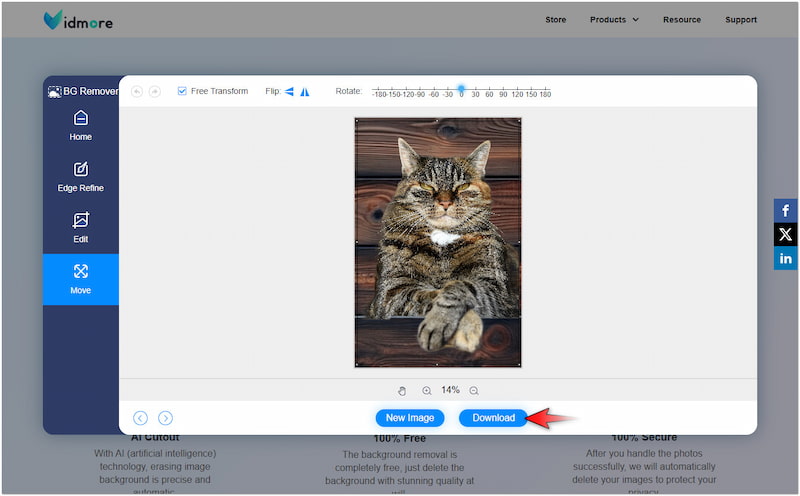Toggle the Free Transform checkbox
This screenshot has height=496, width=800.
182,91
